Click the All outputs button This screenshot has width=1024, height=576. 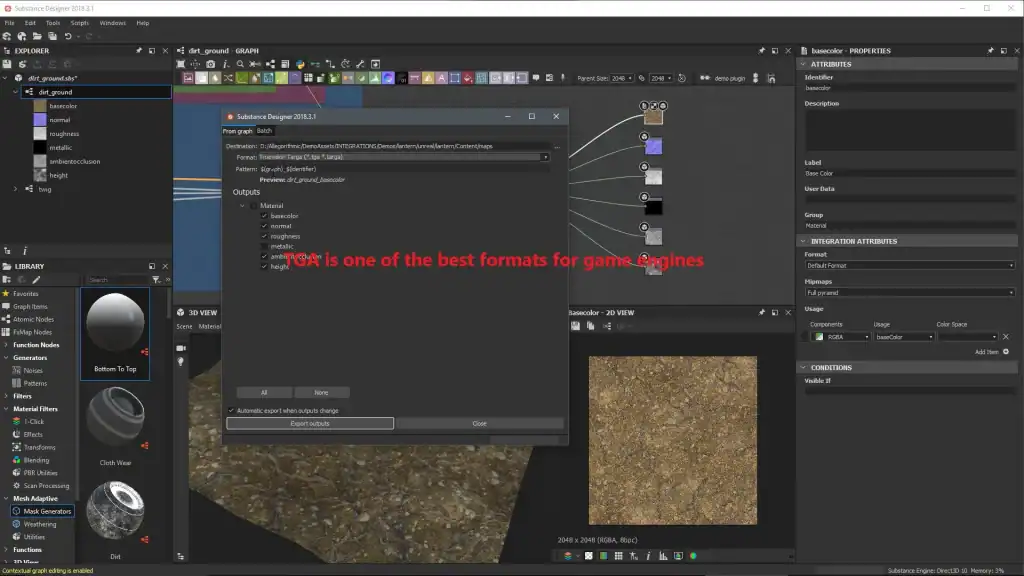coord(264,392)
